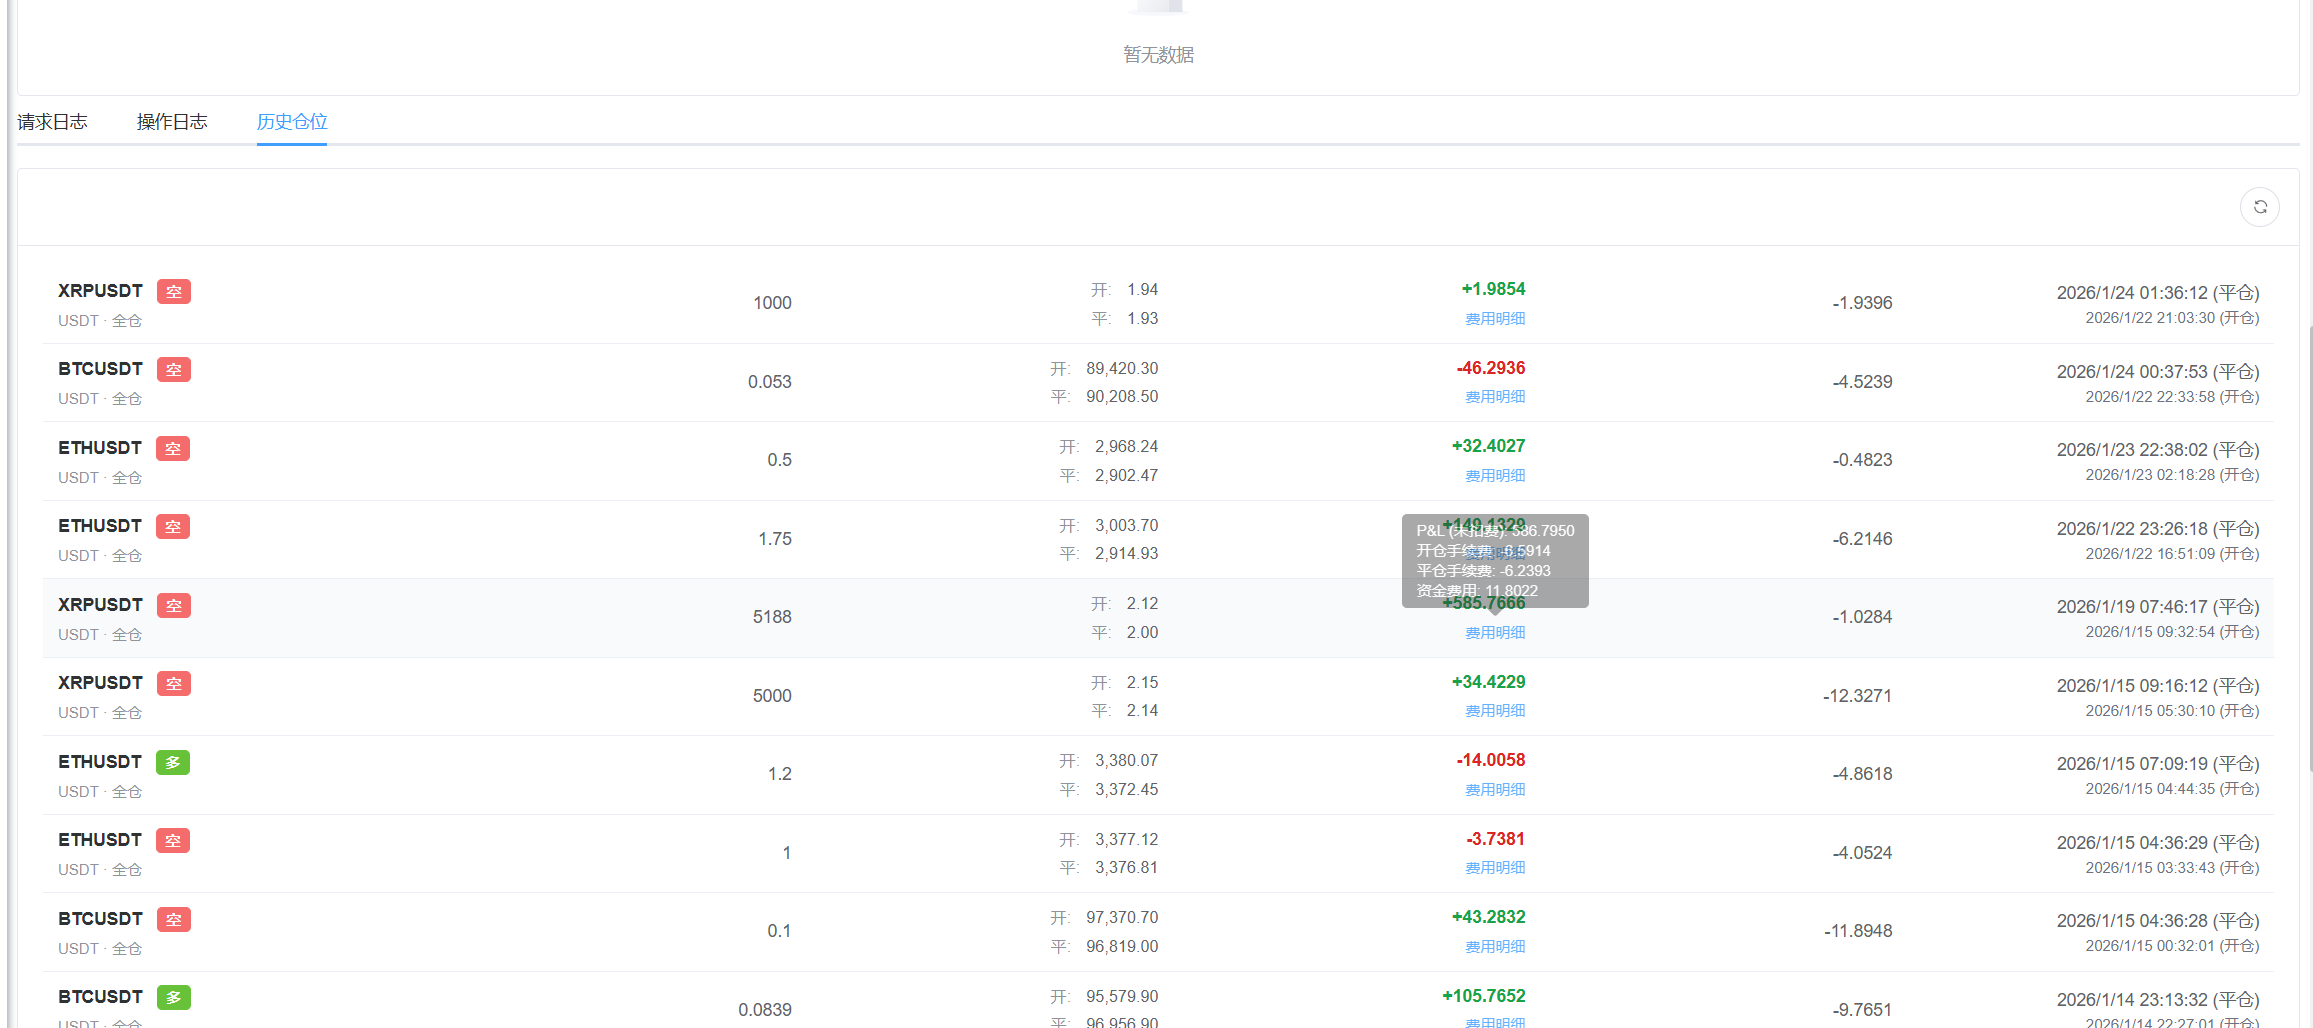Click the short badge on XRPUSDT 5188 row
Screen dimensions: 2313x1028
[174, 606]
